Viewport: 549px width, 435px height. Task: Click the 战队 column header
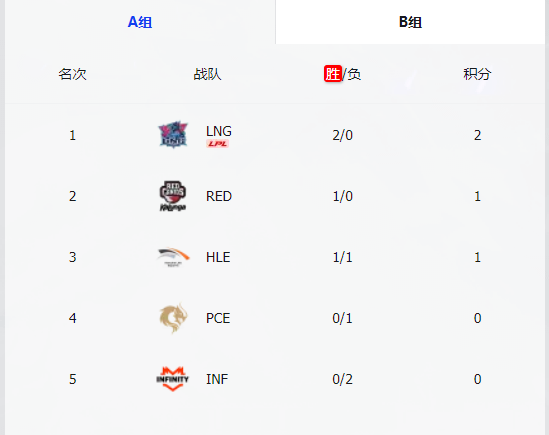point(207,74)
